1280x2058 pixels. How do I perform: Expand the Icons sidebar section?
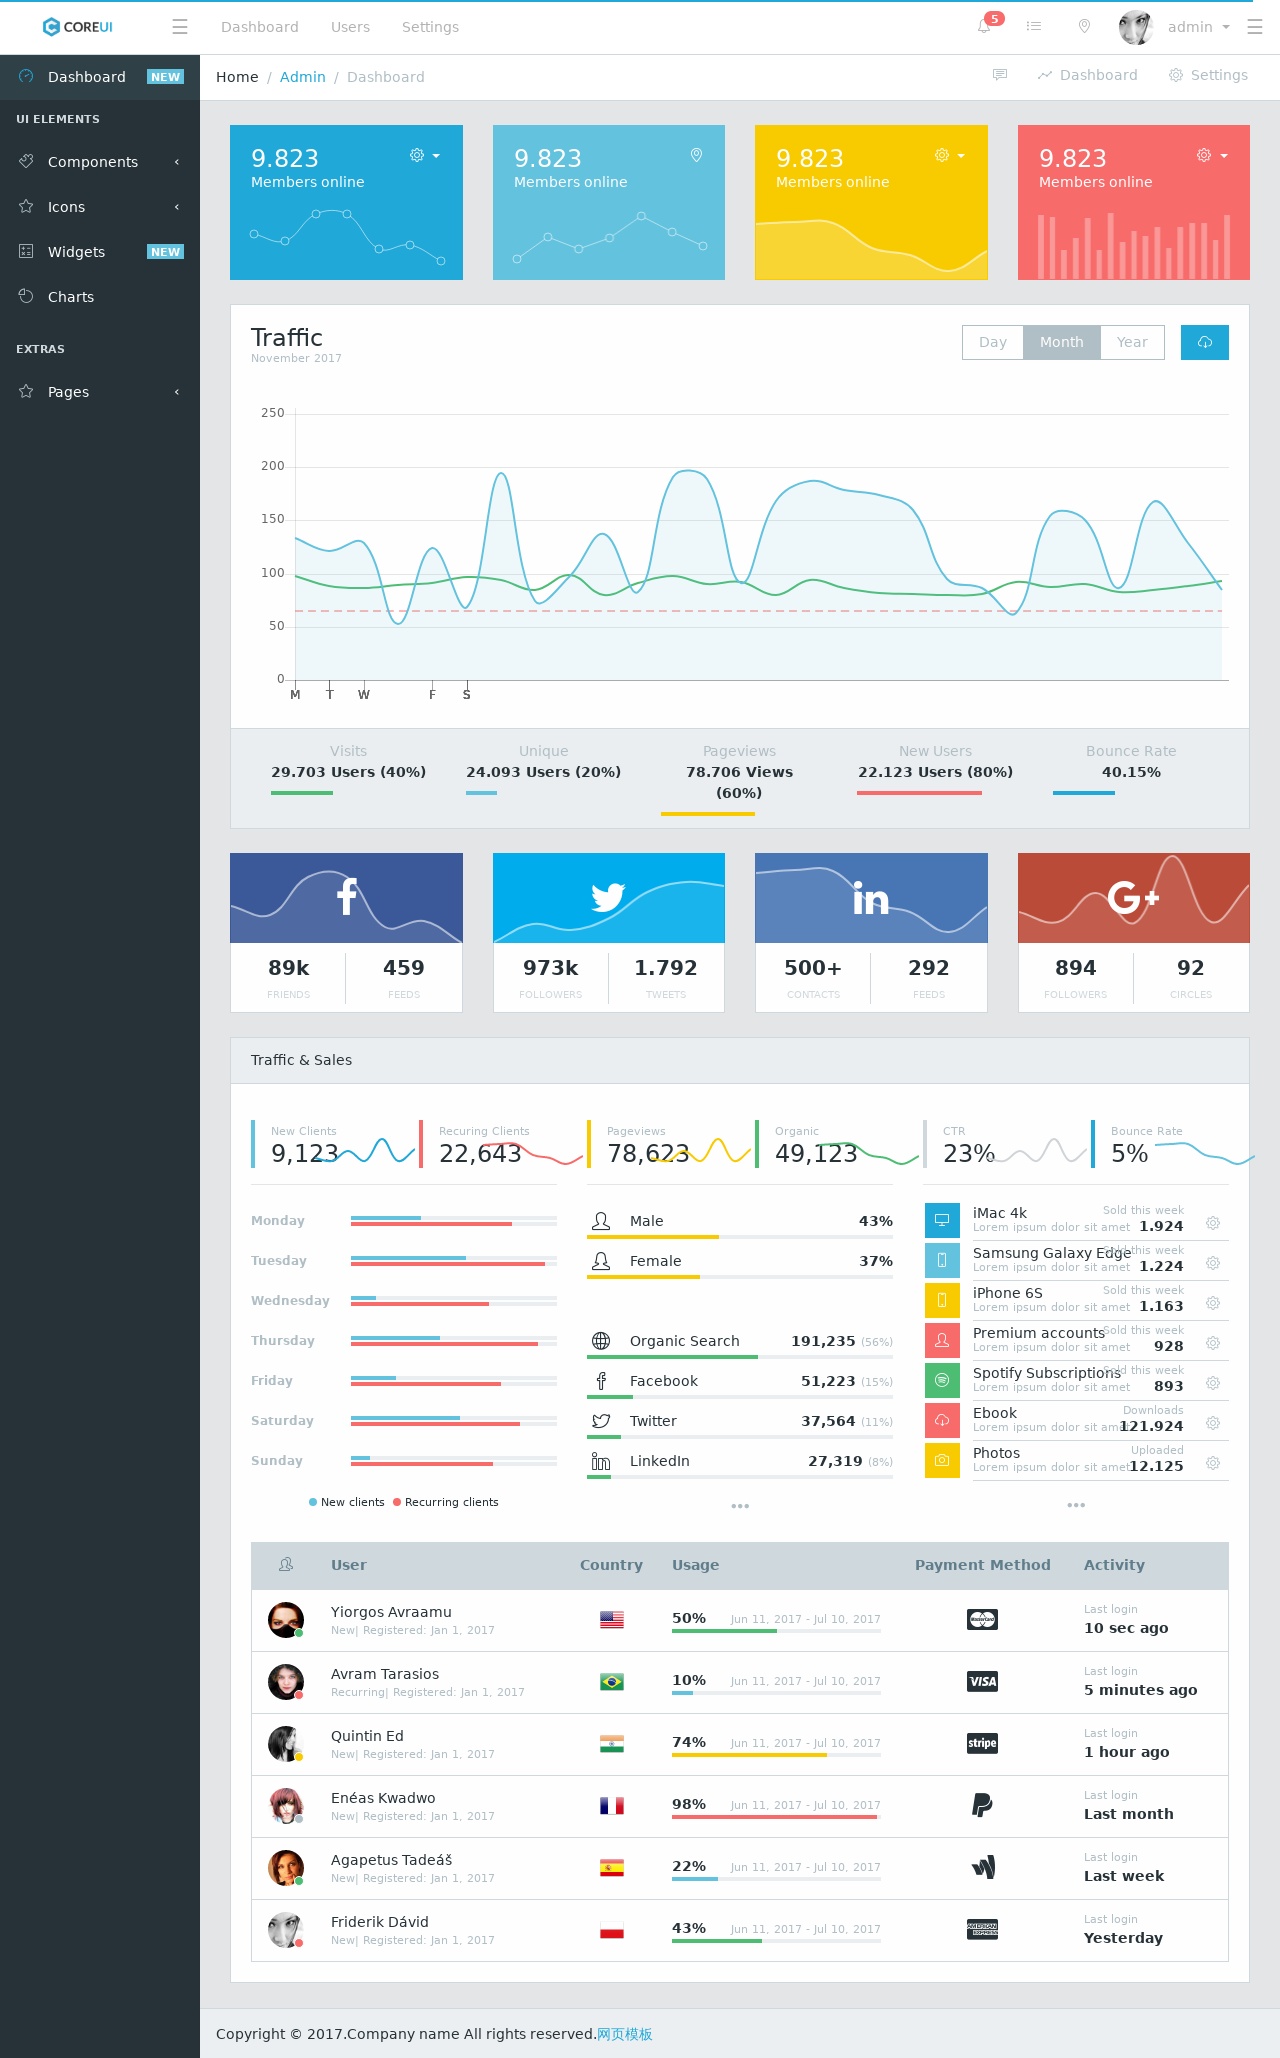tap(100, 207)
